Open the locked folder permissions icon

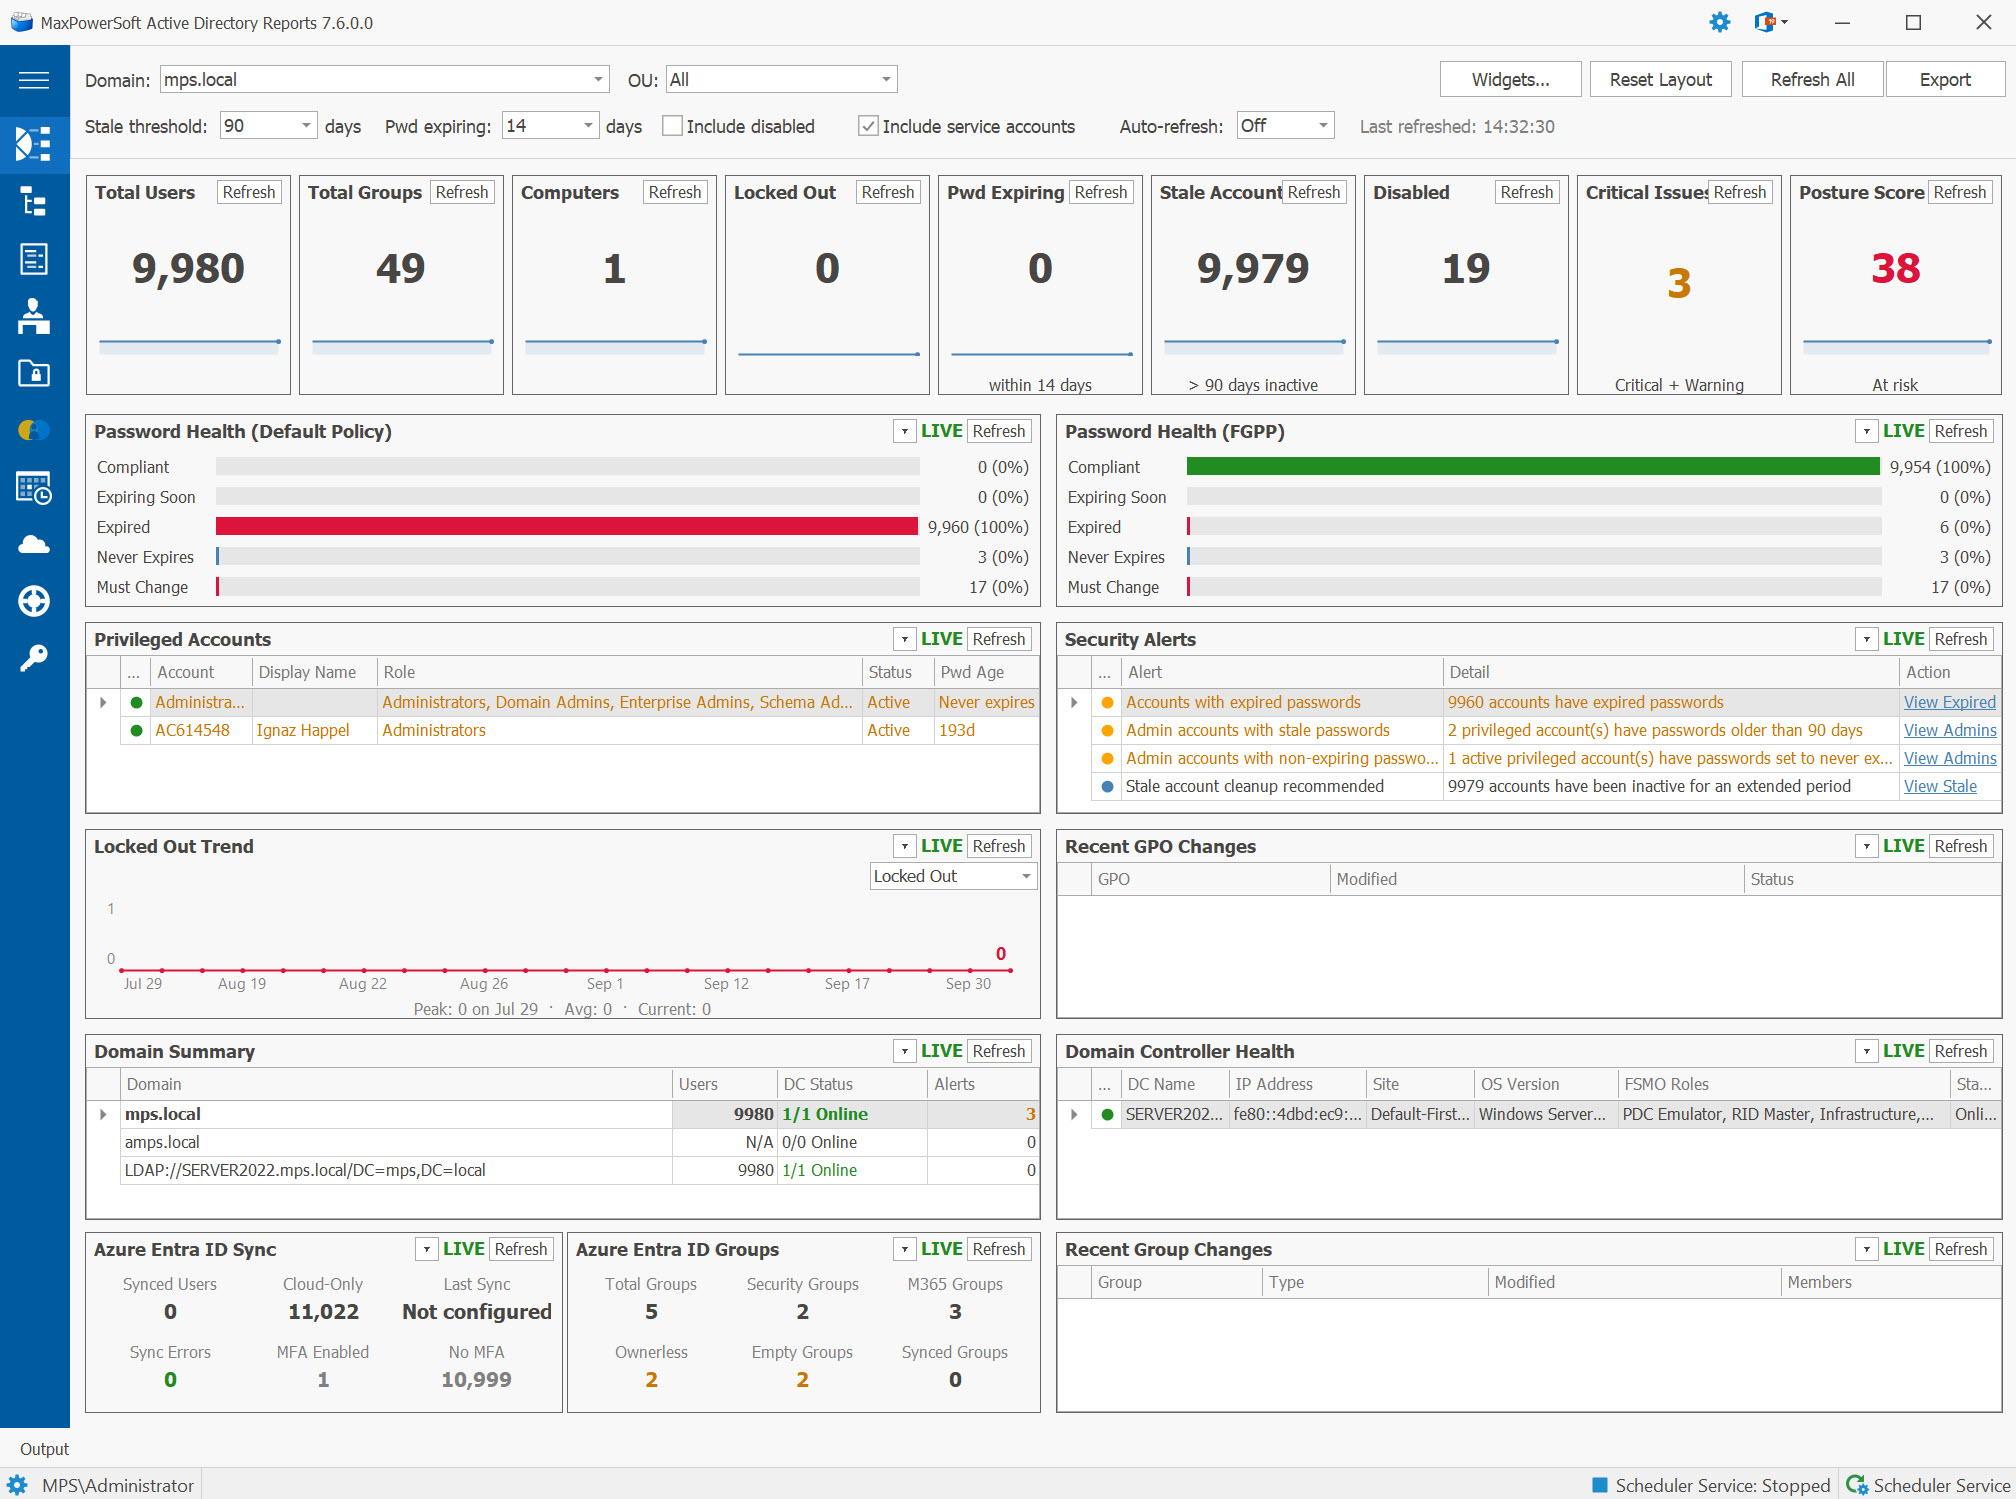pos(34,373)
